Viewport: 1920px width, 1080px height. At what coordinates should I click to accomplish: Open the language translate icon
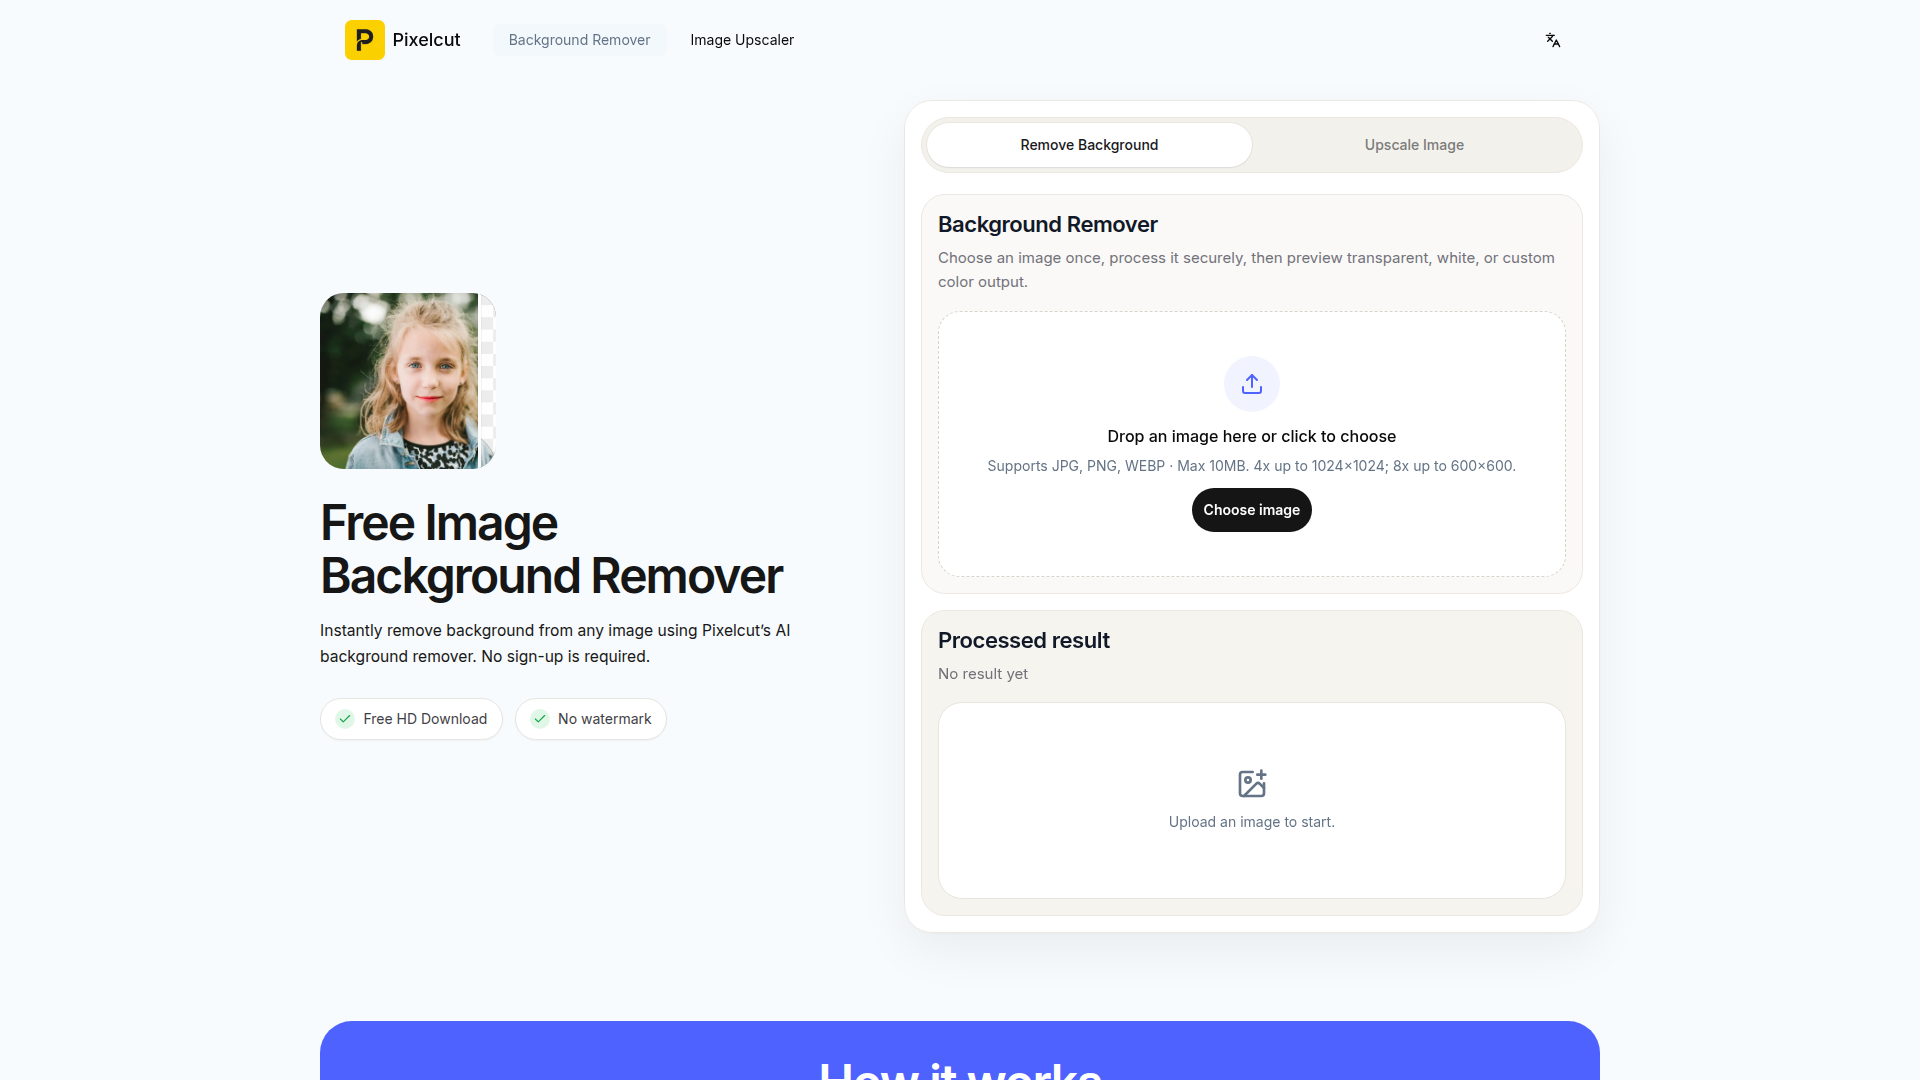coord(1552,40)
